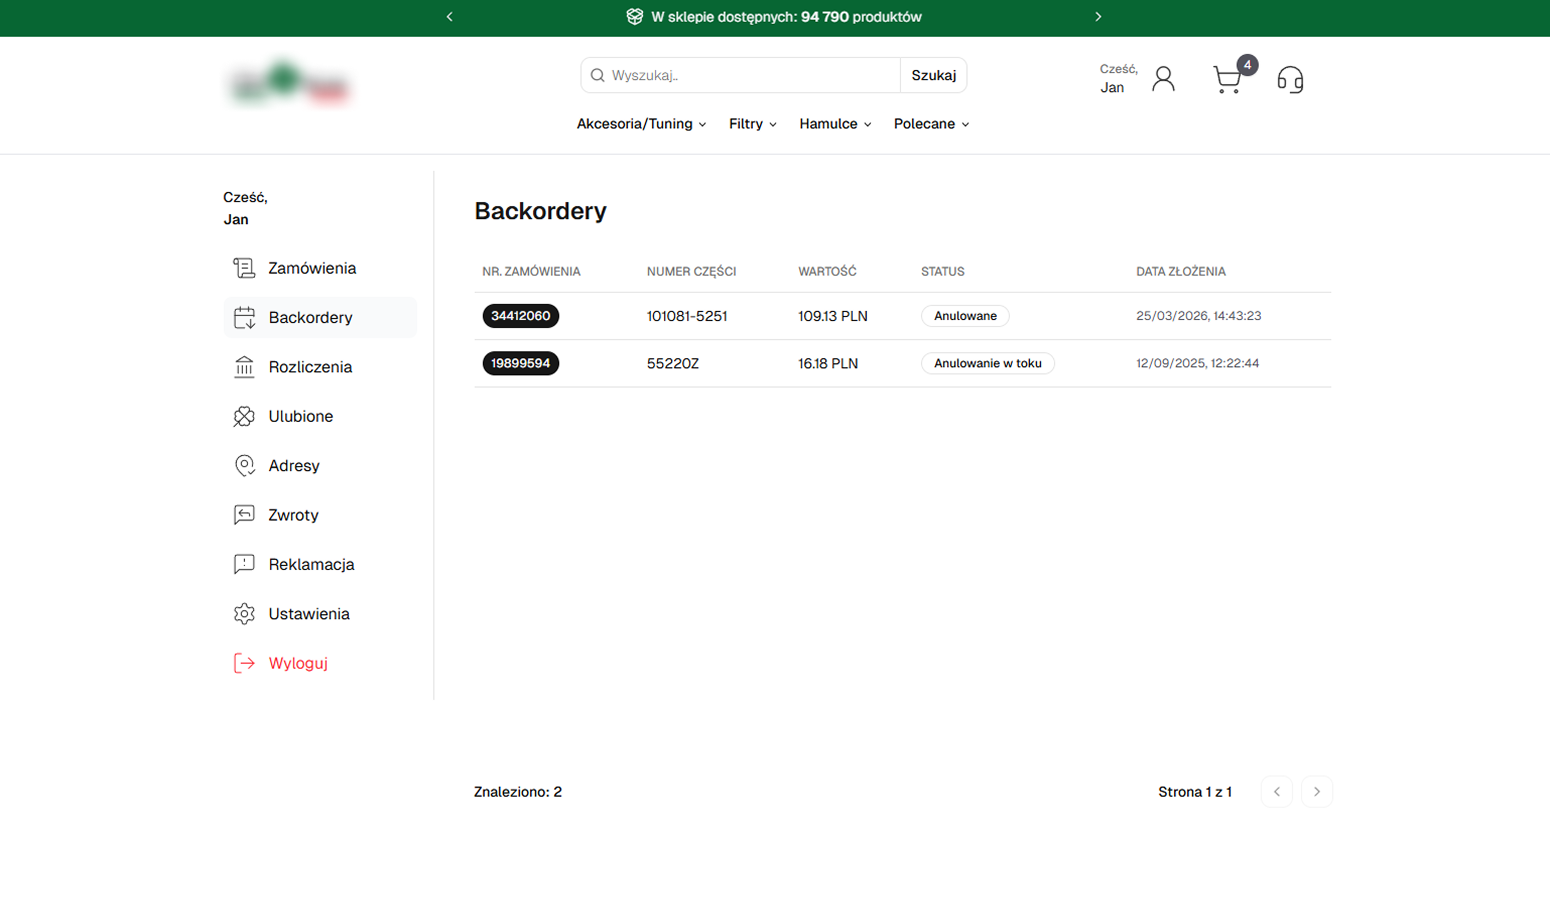Show next announcement in top banner
This screenshot has width=1550, height=901.
click(1098, 17)
